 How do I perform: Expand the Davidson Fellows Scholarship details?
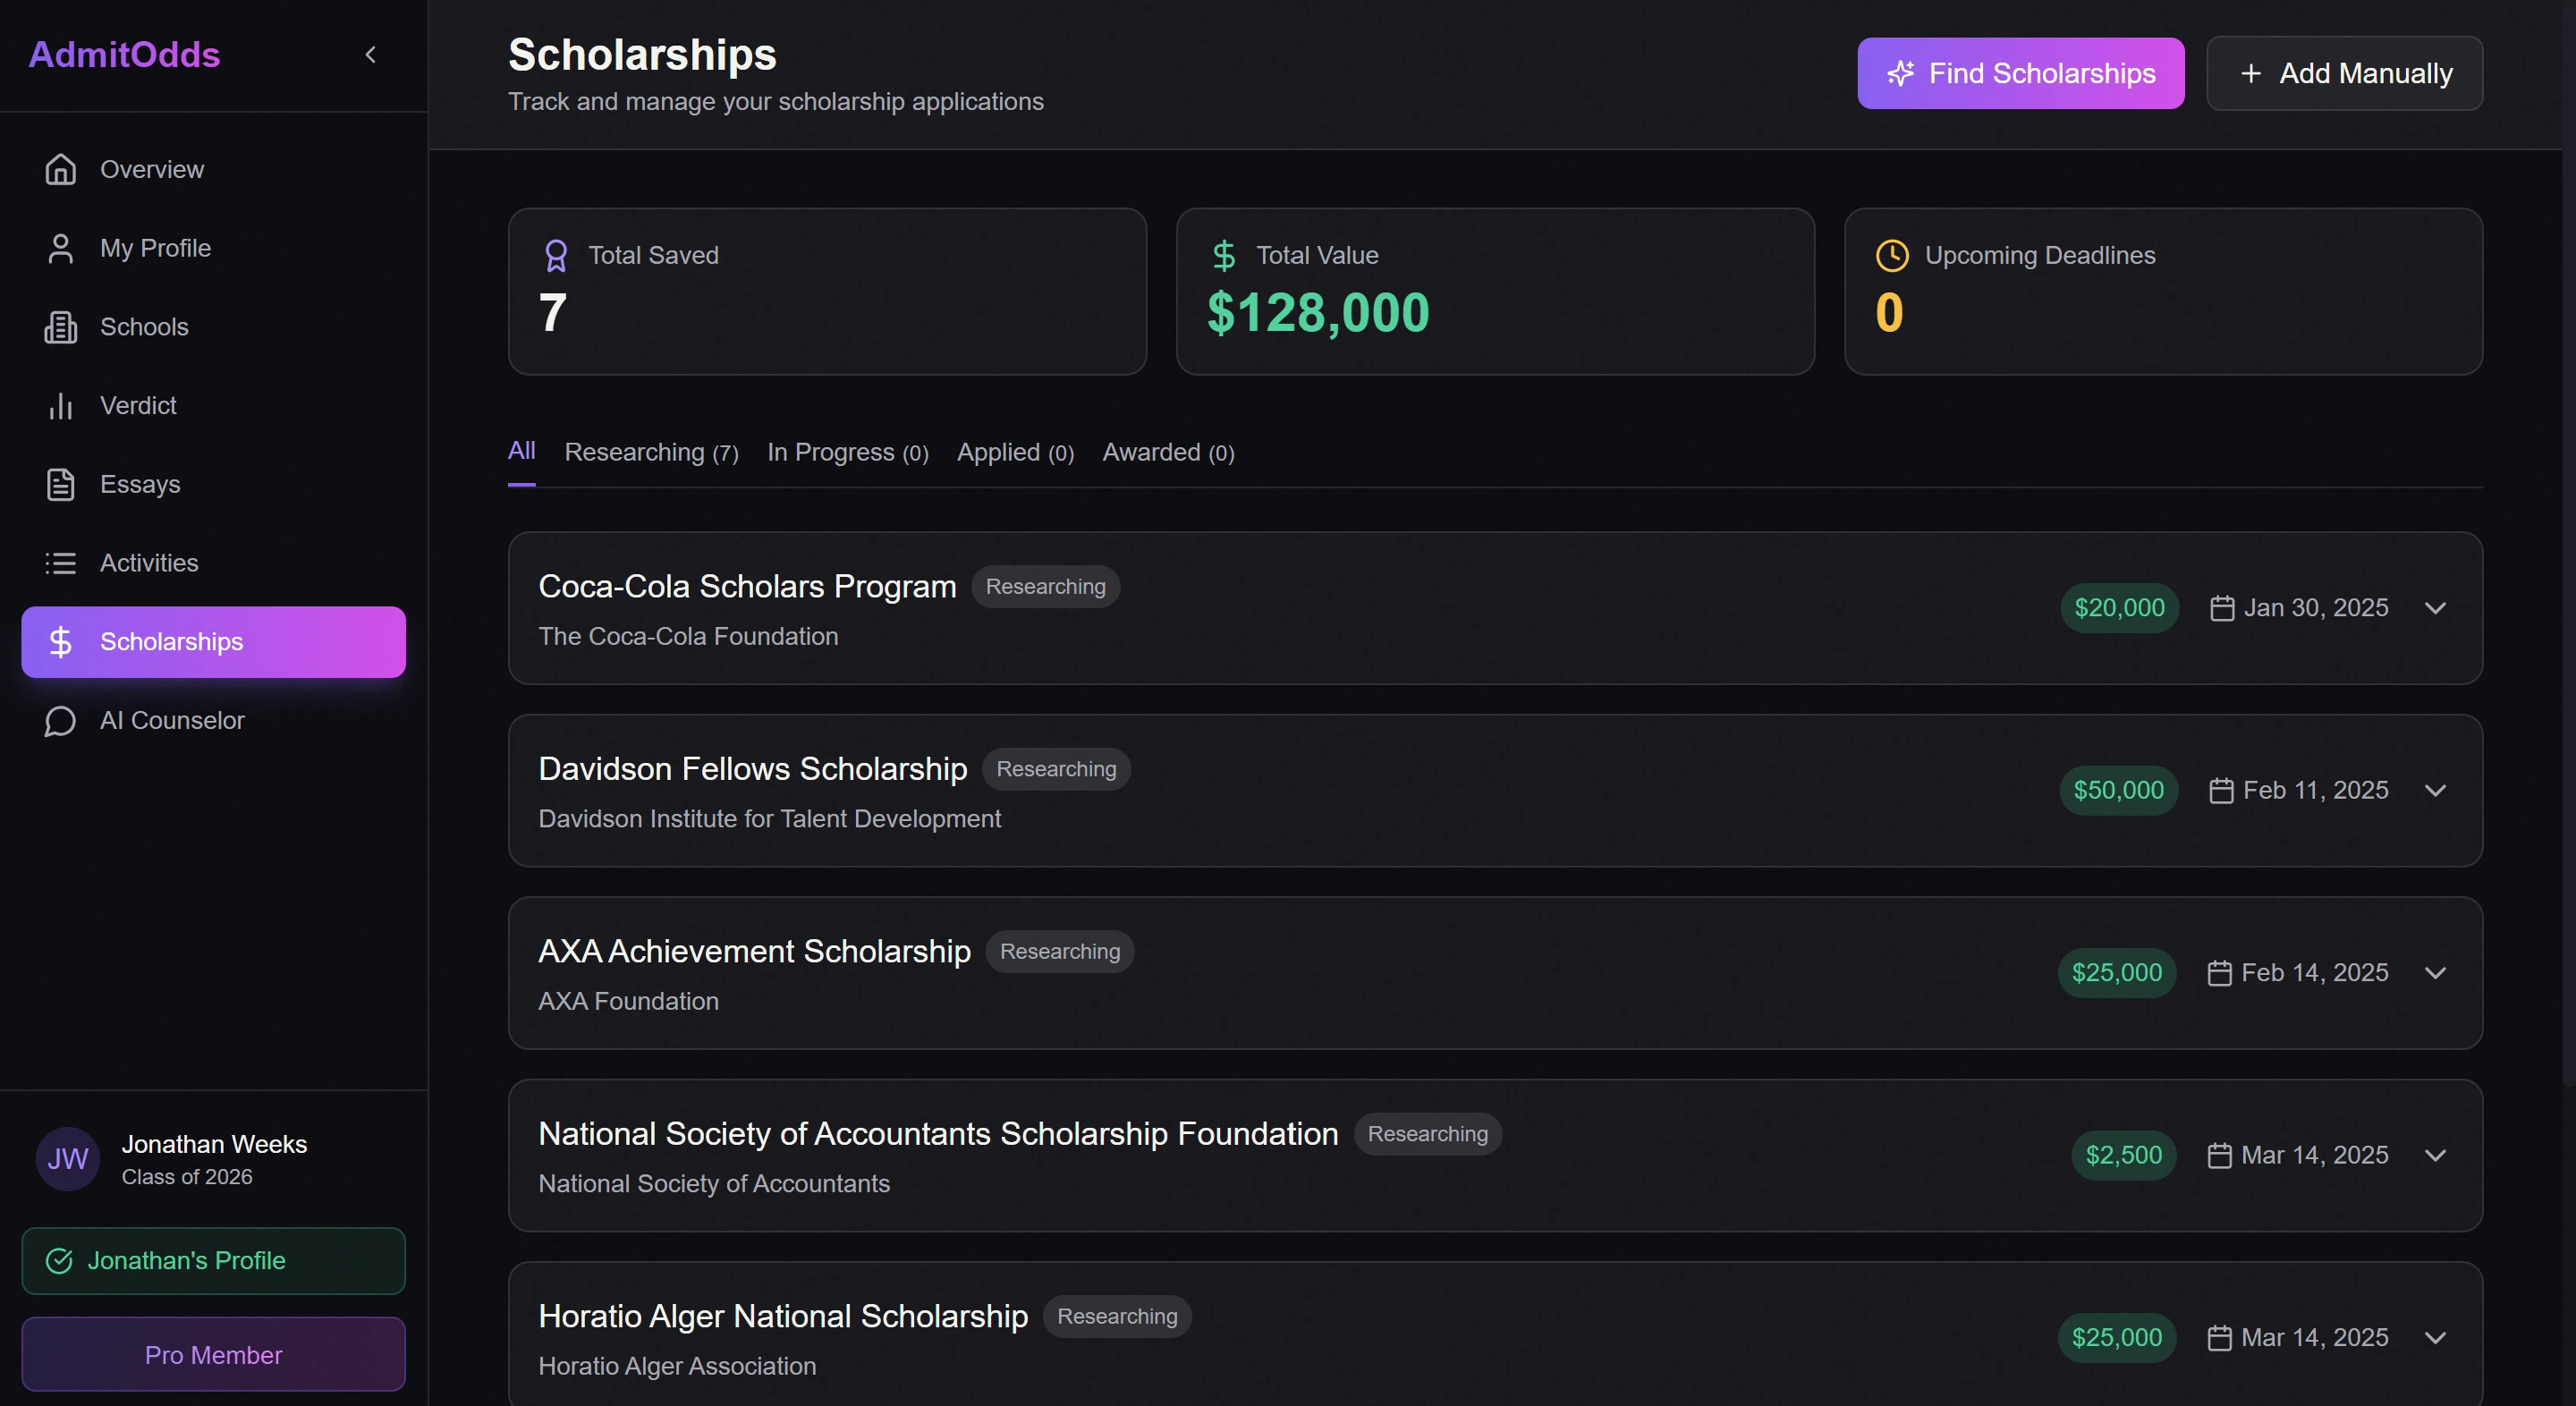click(2435, 791)
